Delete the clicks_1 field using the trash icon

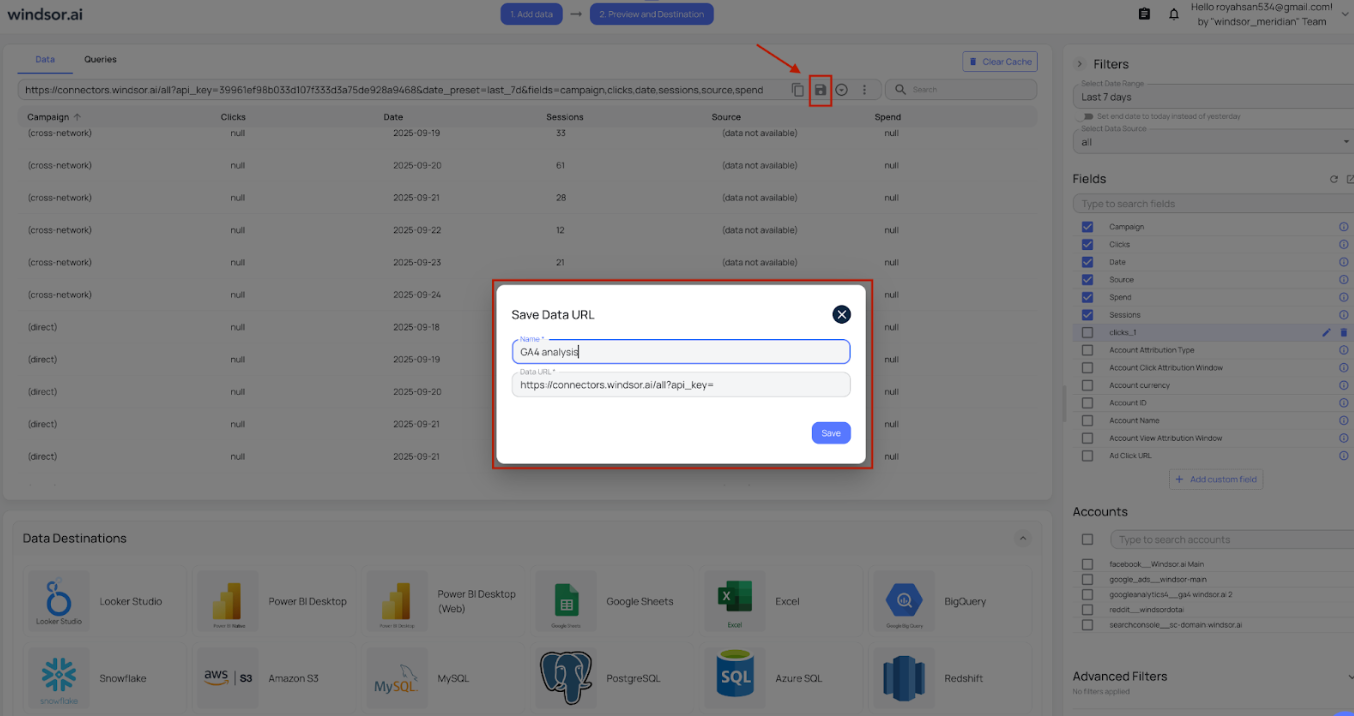click(x=1345, y=332)
